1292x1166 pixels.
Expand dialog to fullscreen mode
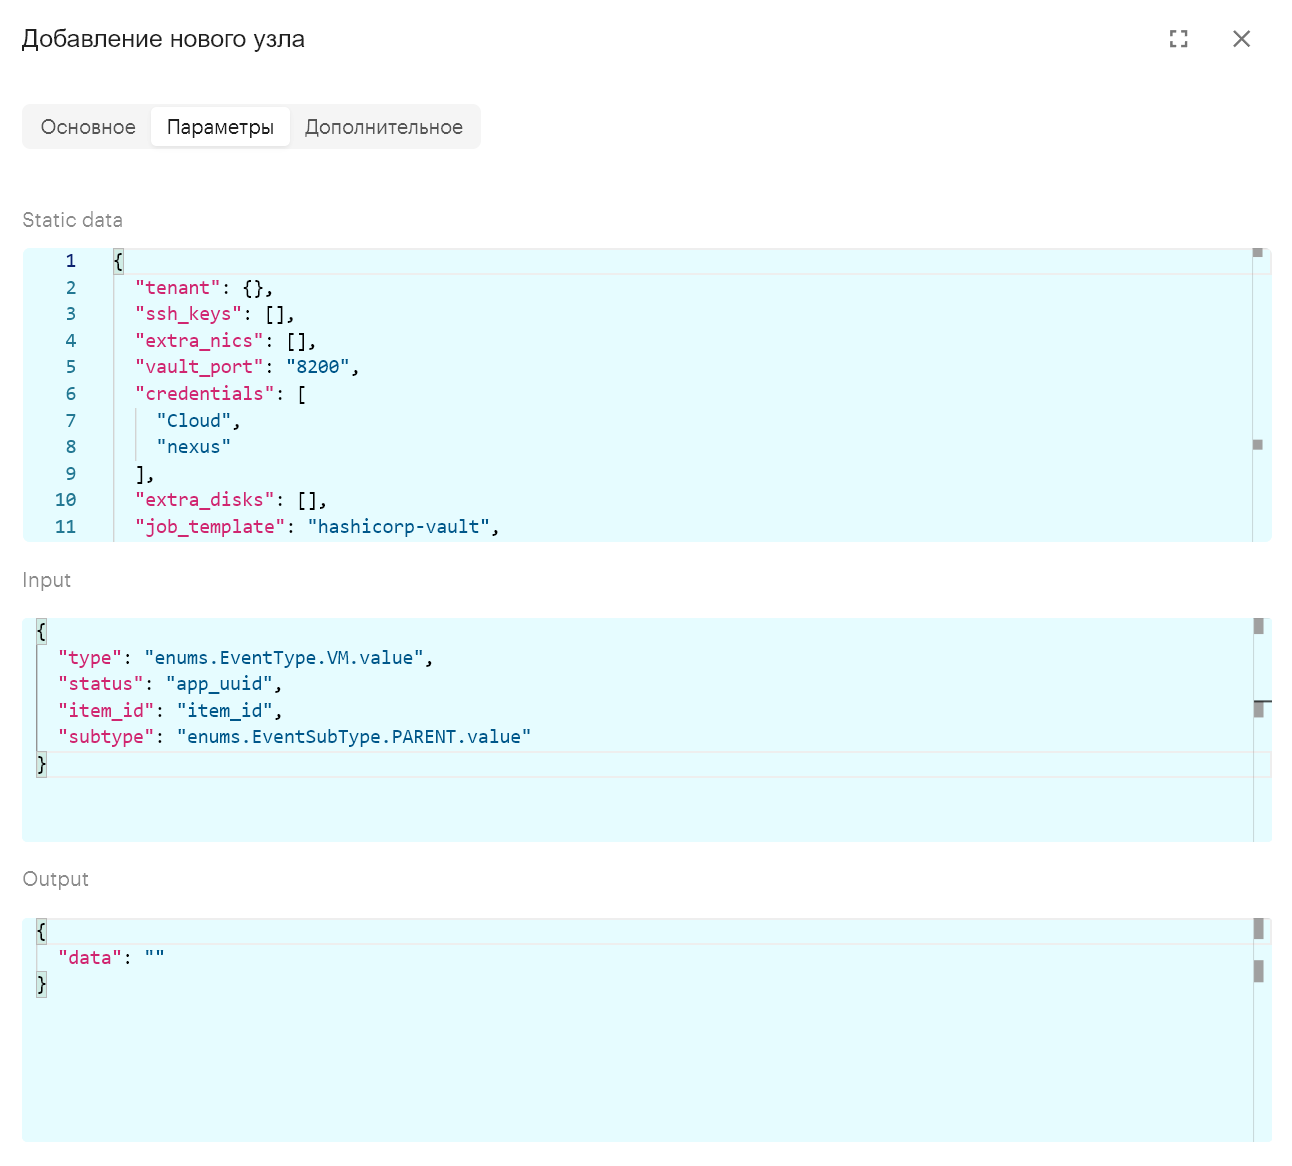point(1179,39)
